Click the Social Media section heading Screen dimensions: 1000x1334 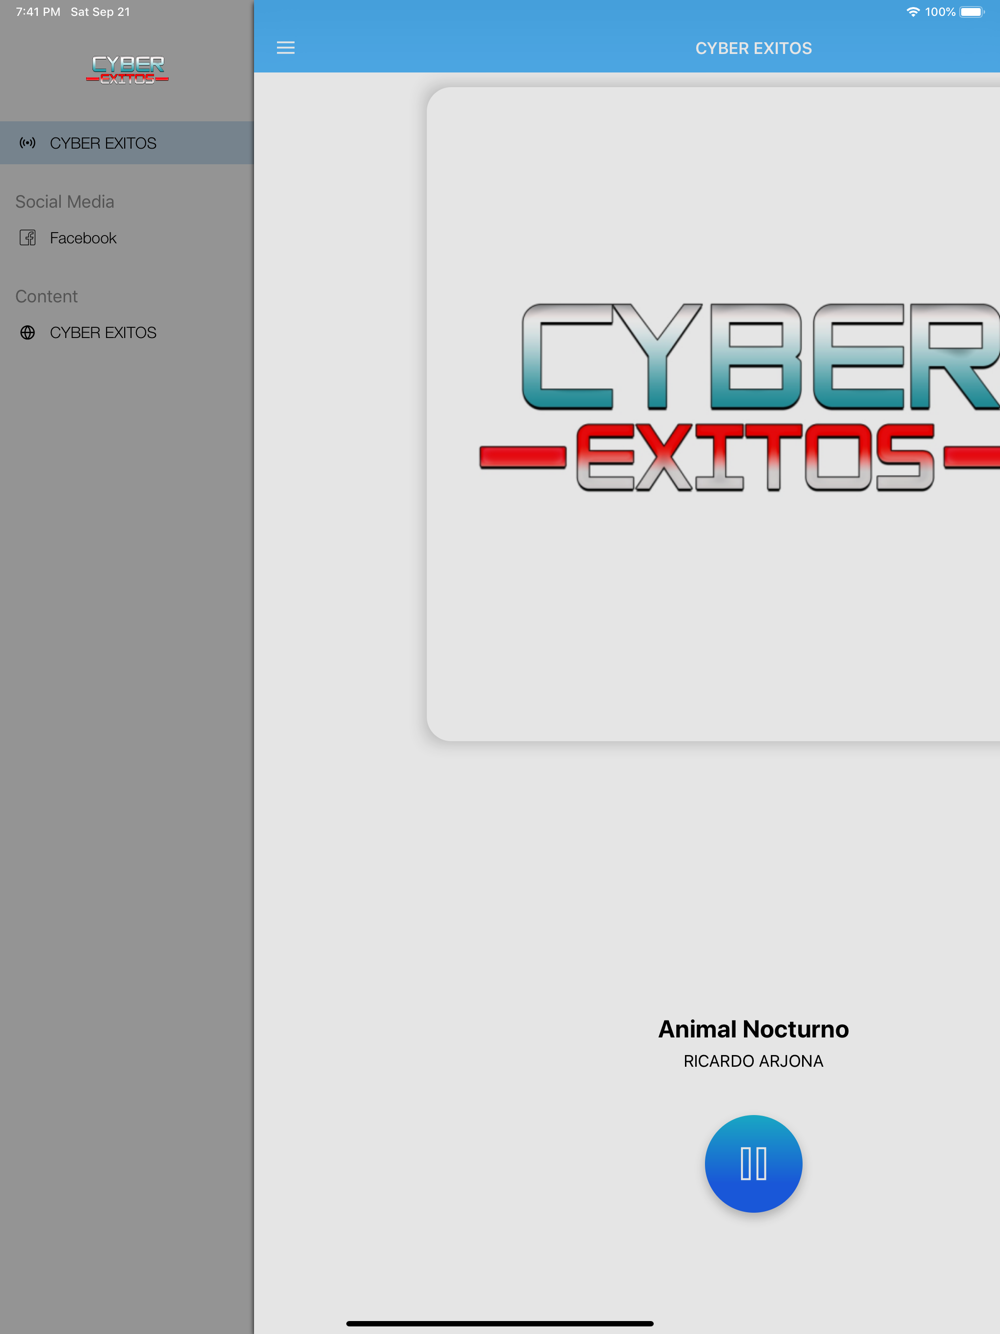click(x=65, y=202)
